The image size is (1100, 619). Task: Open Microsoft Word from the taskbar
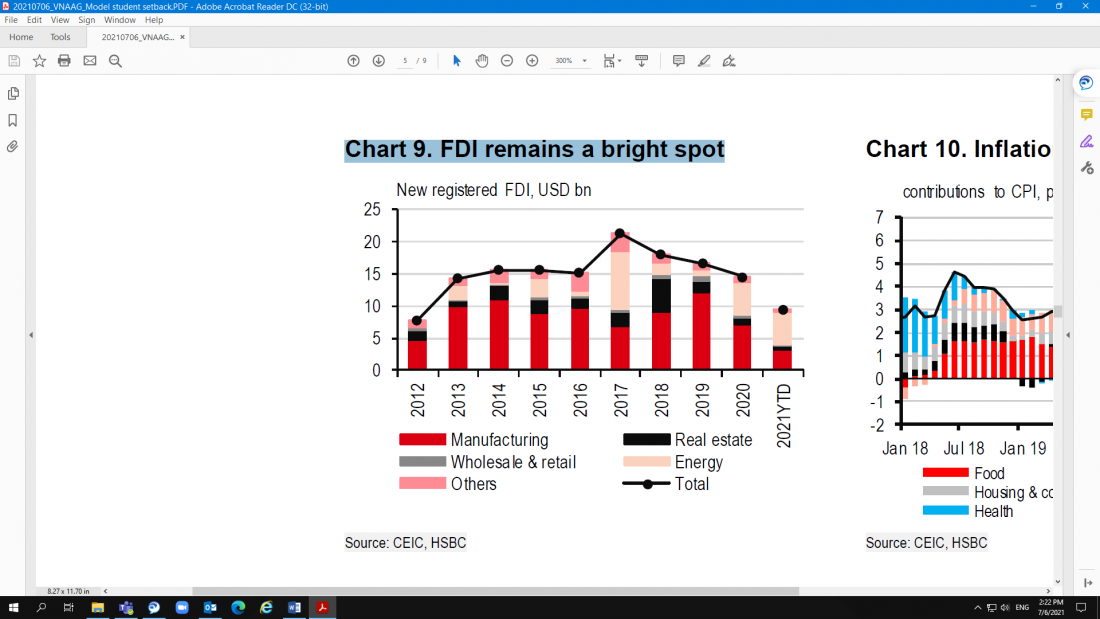295,607
